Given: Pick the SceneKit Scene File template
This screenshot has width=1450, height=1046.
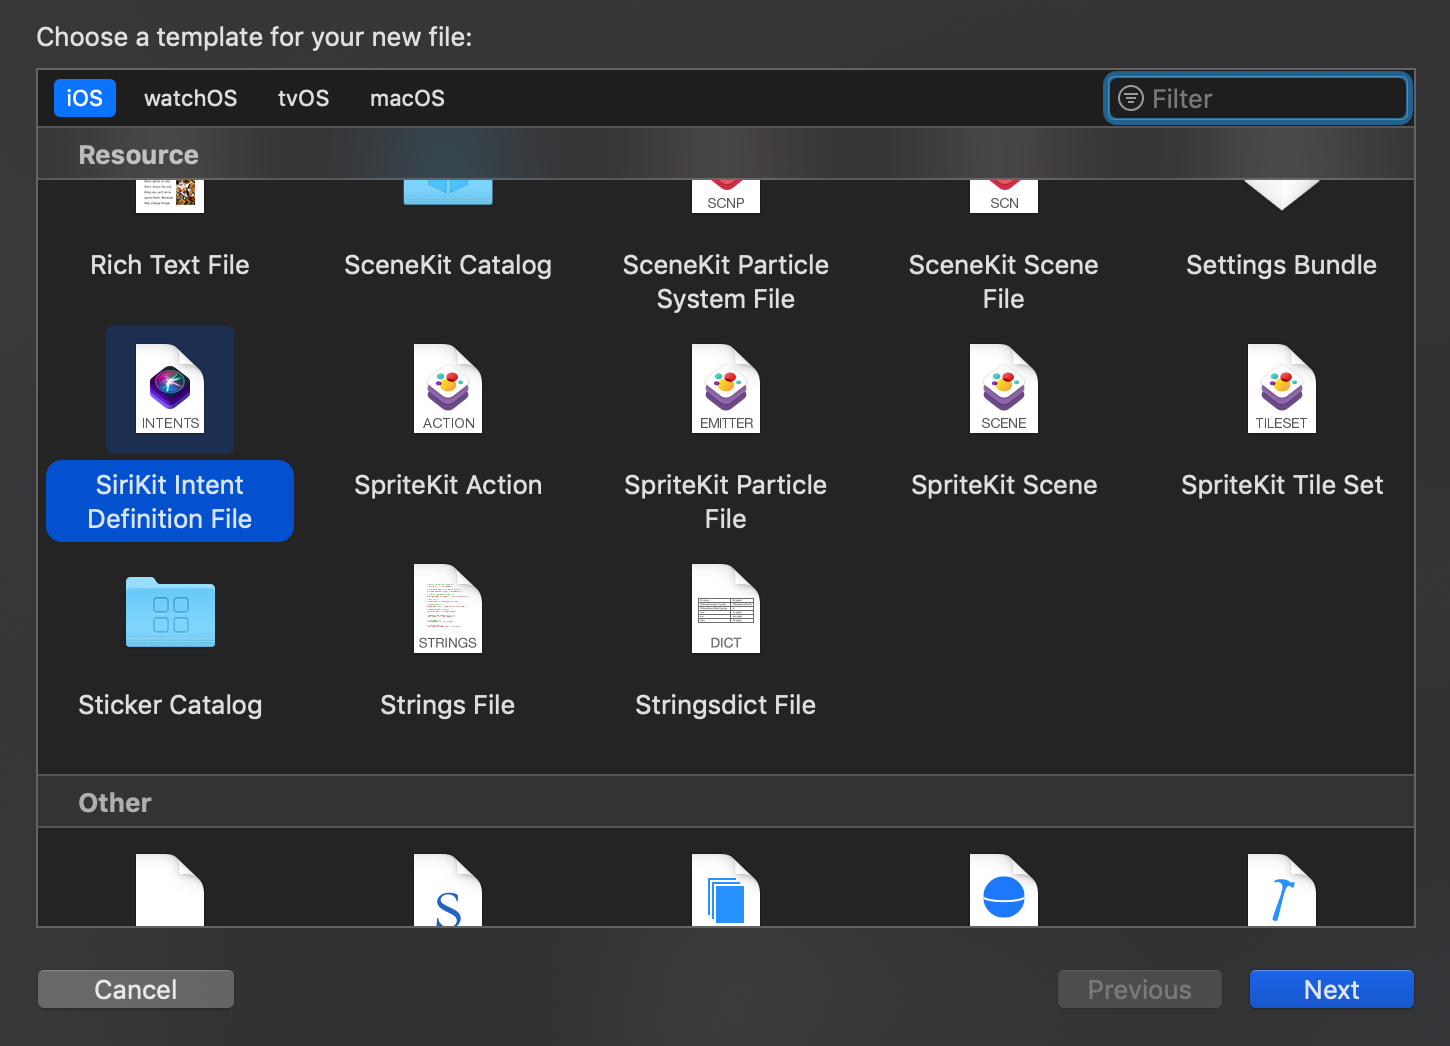Looking at the screenshot, I should click(1004, 280).
